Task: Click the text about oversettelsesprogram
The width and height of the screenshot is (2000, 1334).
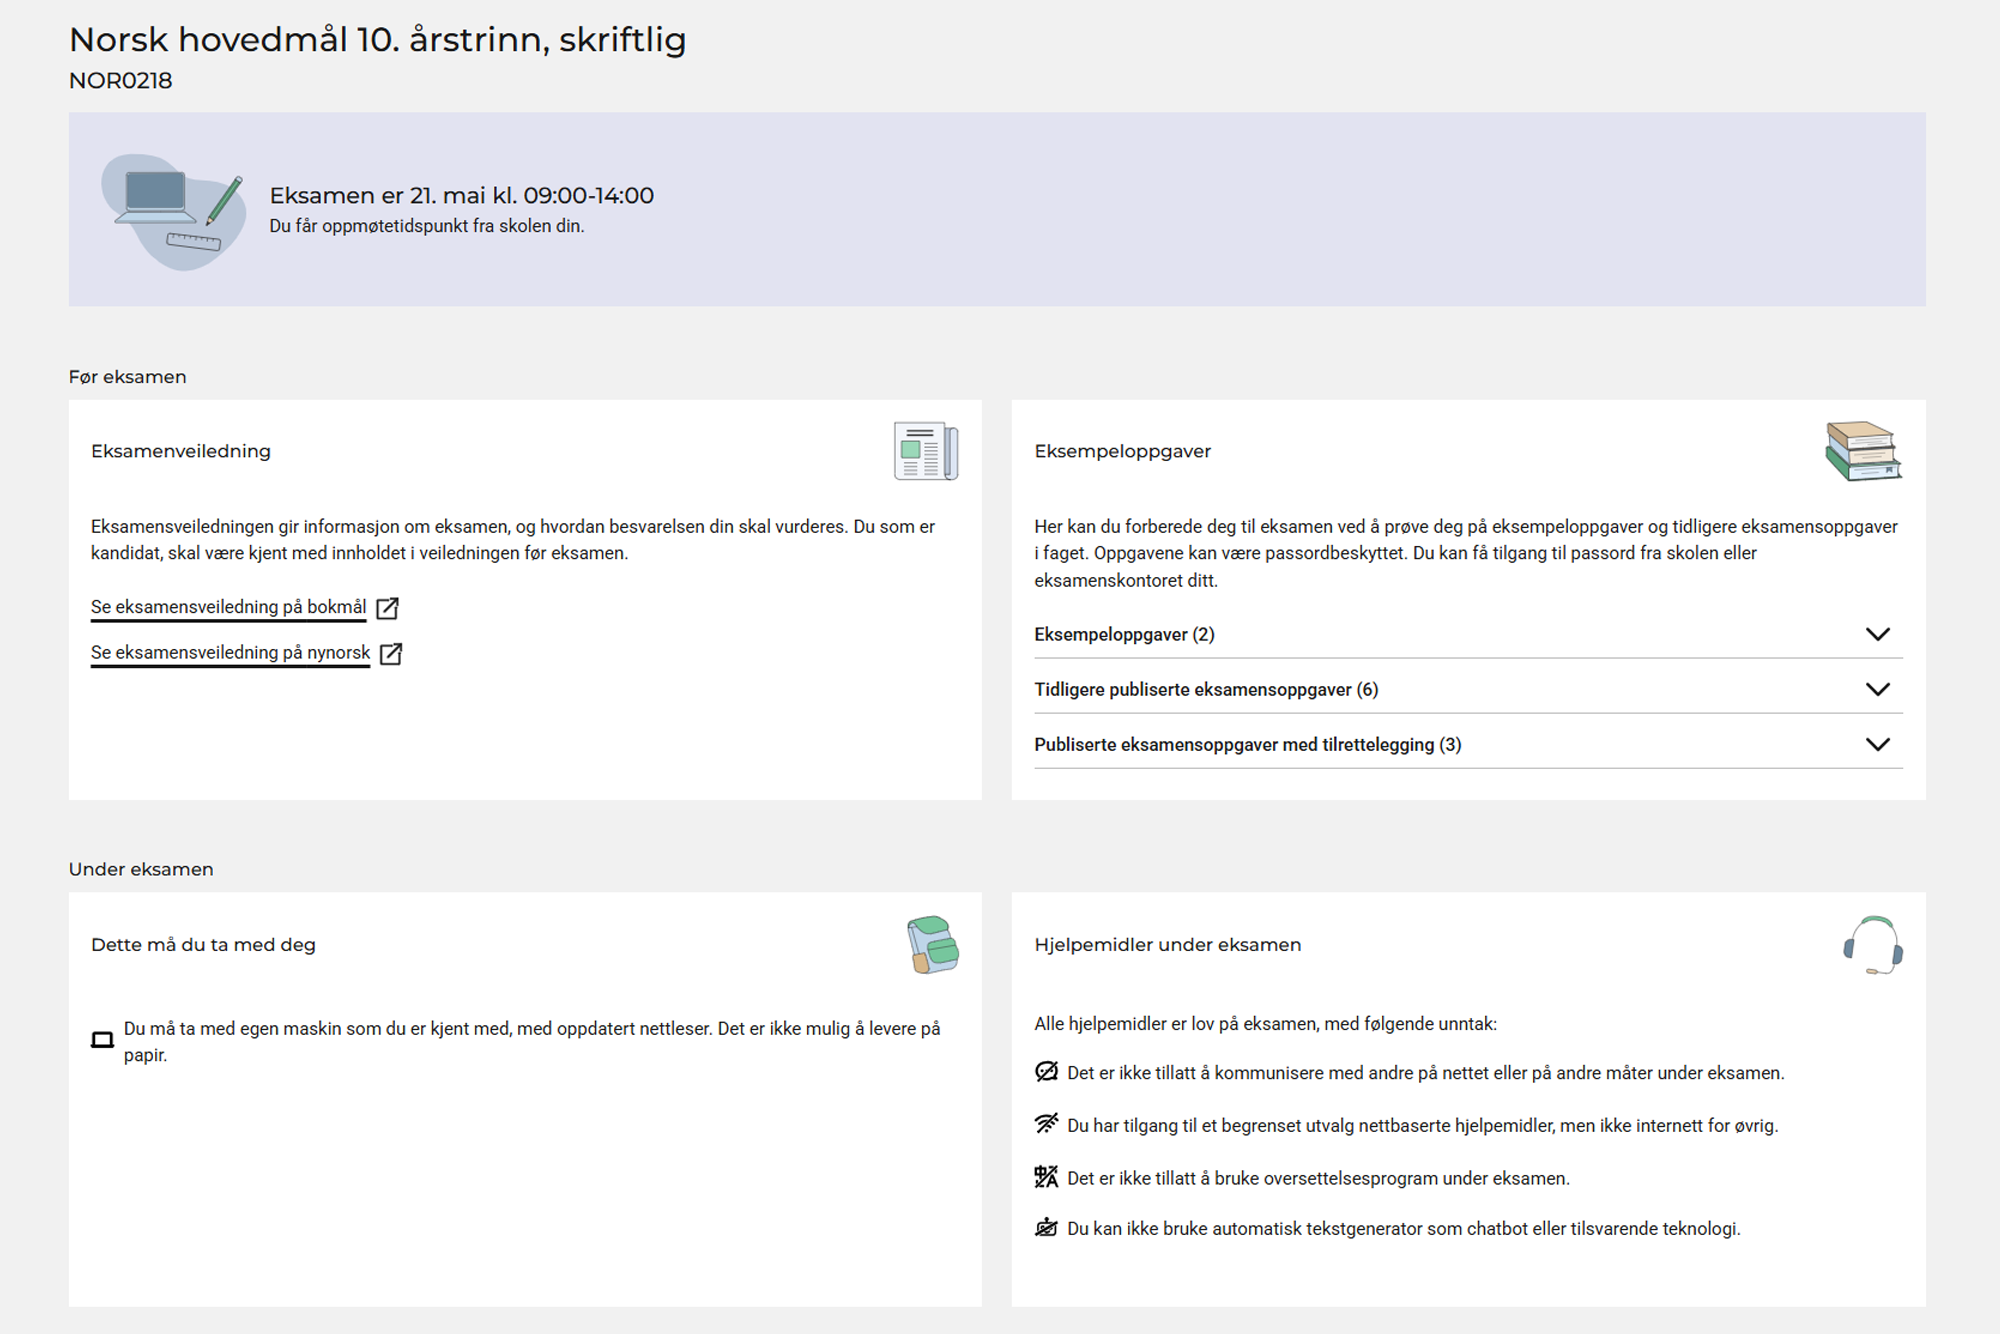Action: coord(1318,1178)
